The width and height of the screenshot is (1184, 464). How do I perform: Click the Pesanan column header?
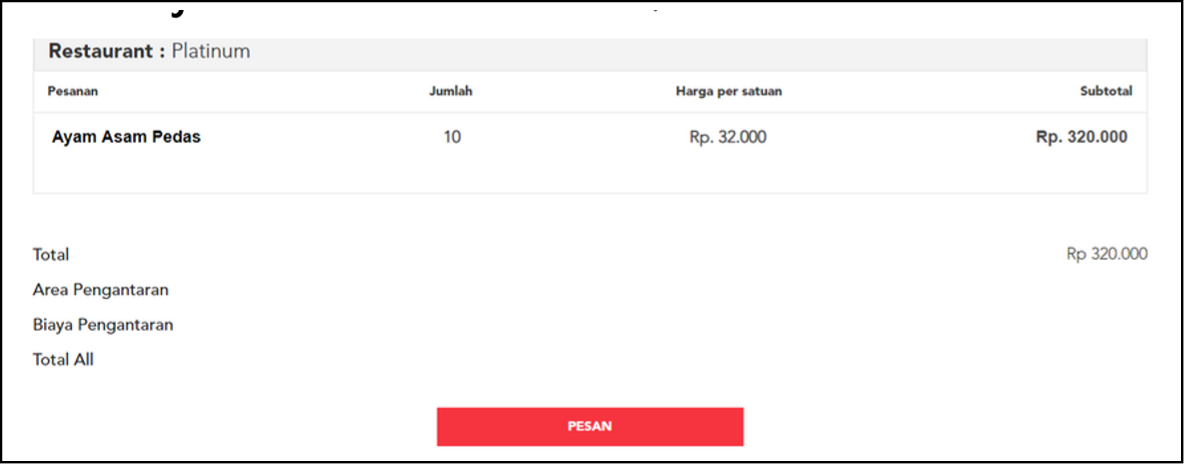point(73,91)
